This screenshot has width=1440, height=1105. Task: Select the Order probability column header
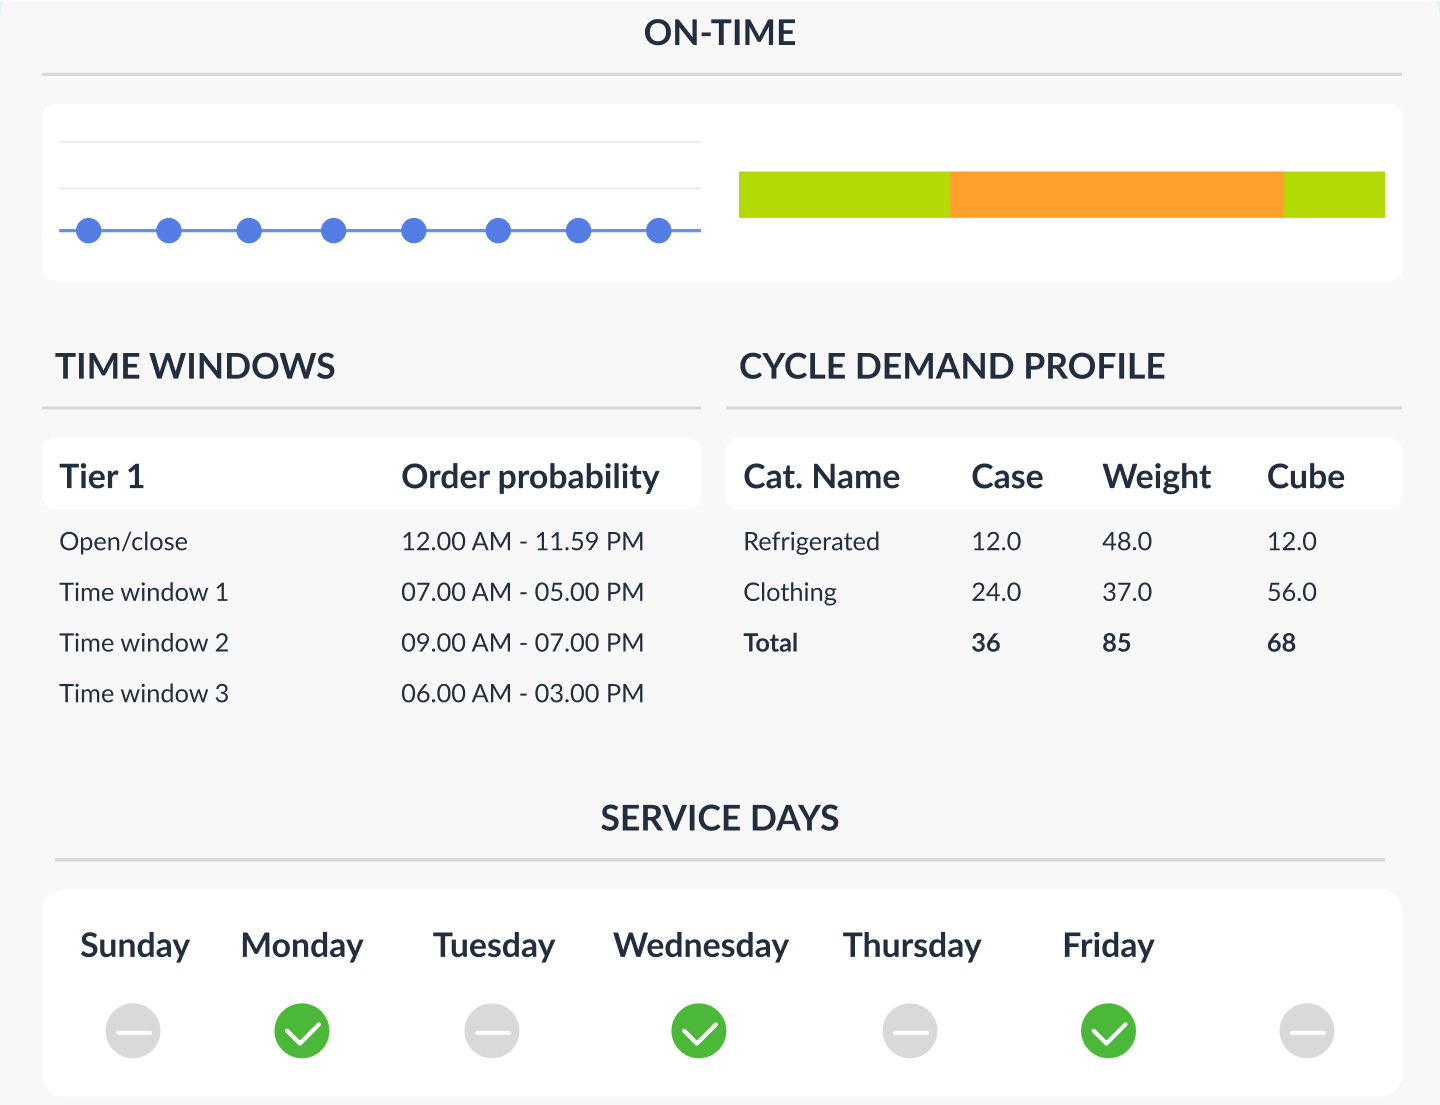click(530, 476)
